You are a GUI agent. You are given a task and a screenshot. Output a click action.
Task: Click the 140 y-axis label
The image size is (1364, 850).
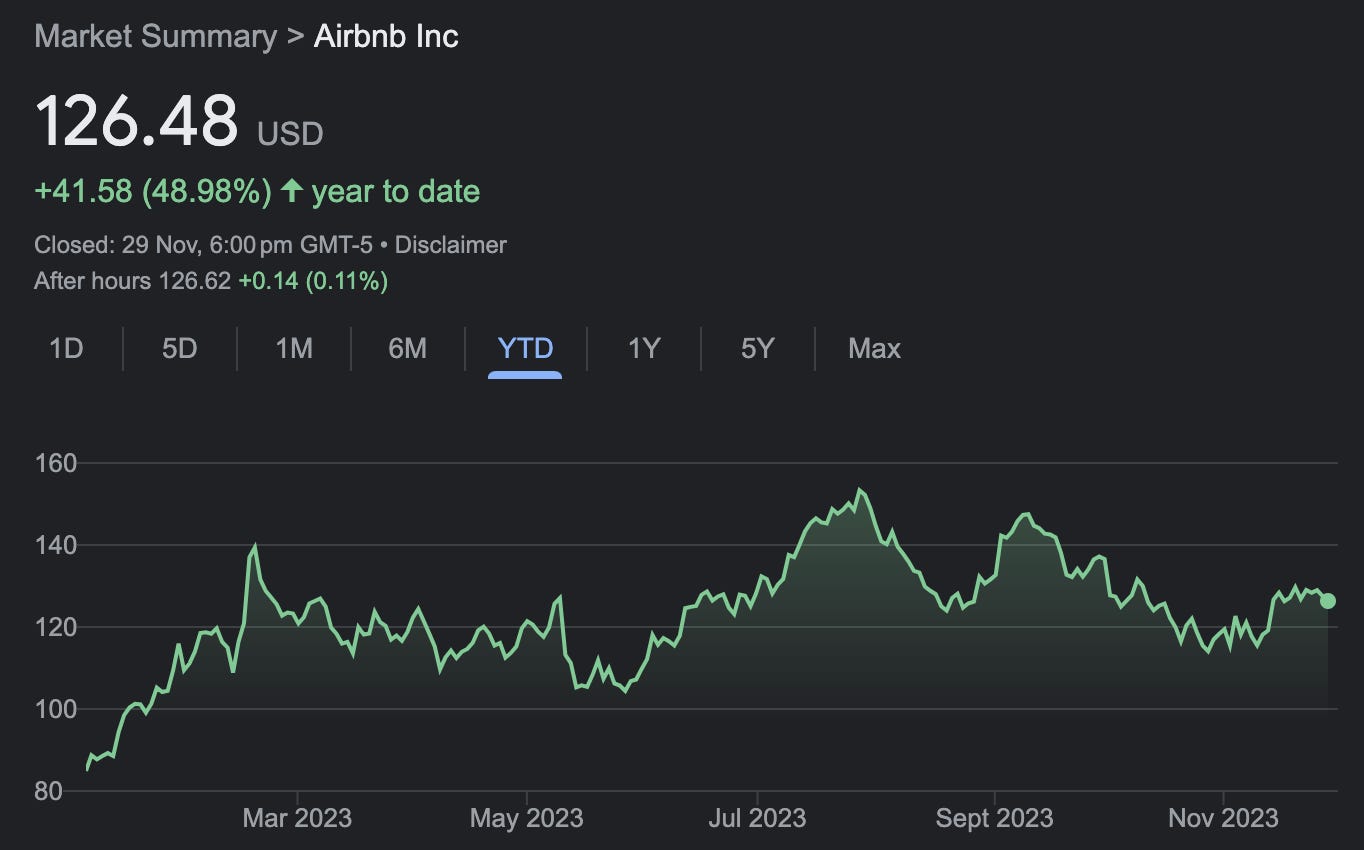[56, 546]
